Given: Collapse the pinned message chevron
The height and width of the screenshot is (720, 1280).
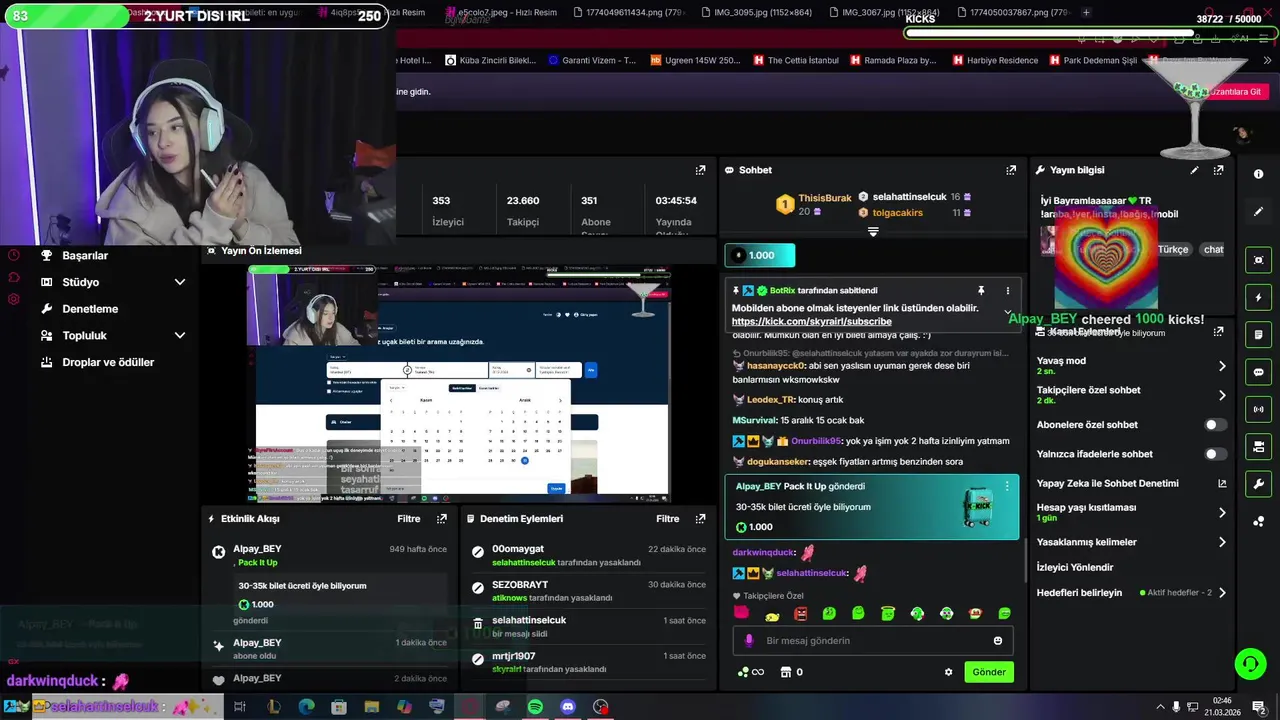Looking at the screenshot, I should point(1007,313).
